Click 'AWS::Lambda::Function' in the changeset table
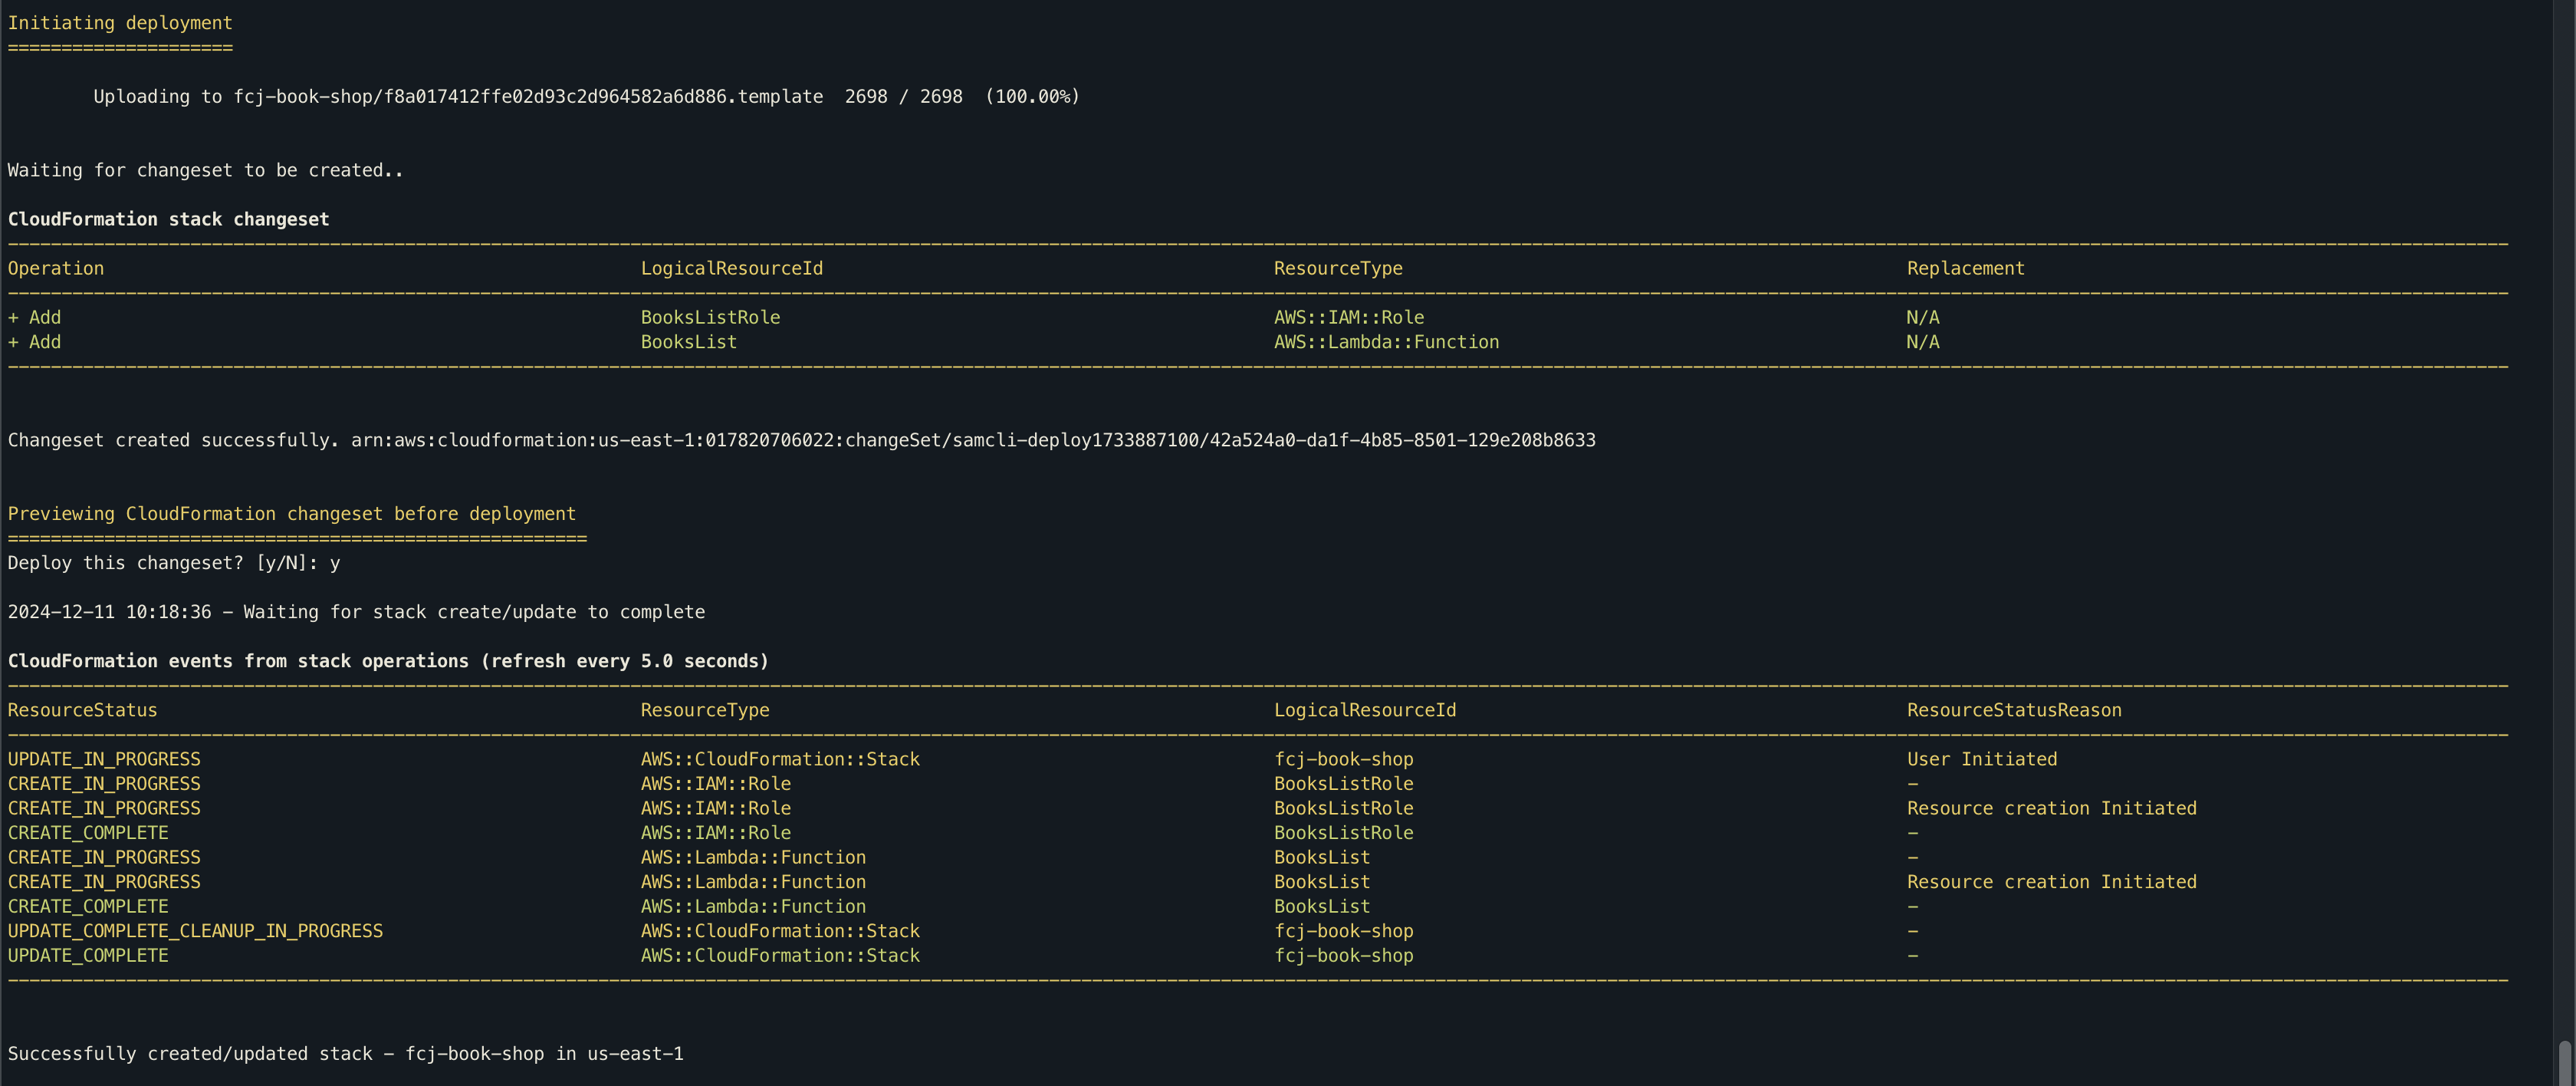The width and height of the screenshot is (2576, 1086). [x=1386, y=343]
